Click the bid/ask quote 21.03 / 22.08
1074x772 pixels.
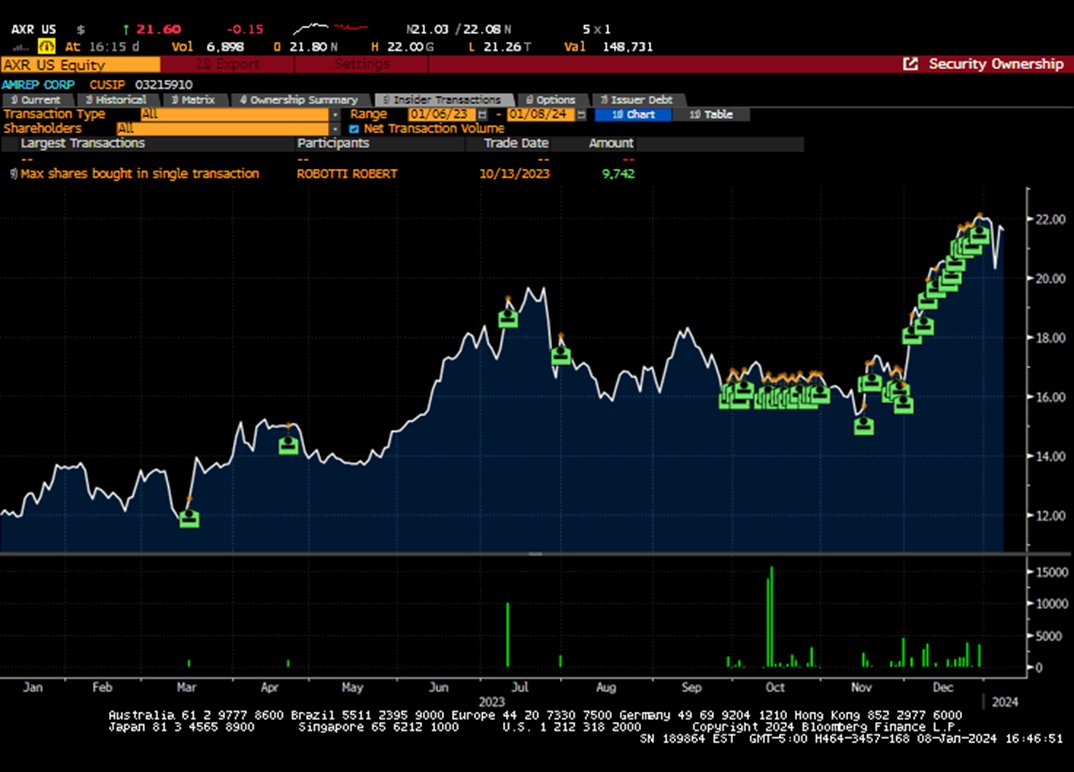click(458, 29)
